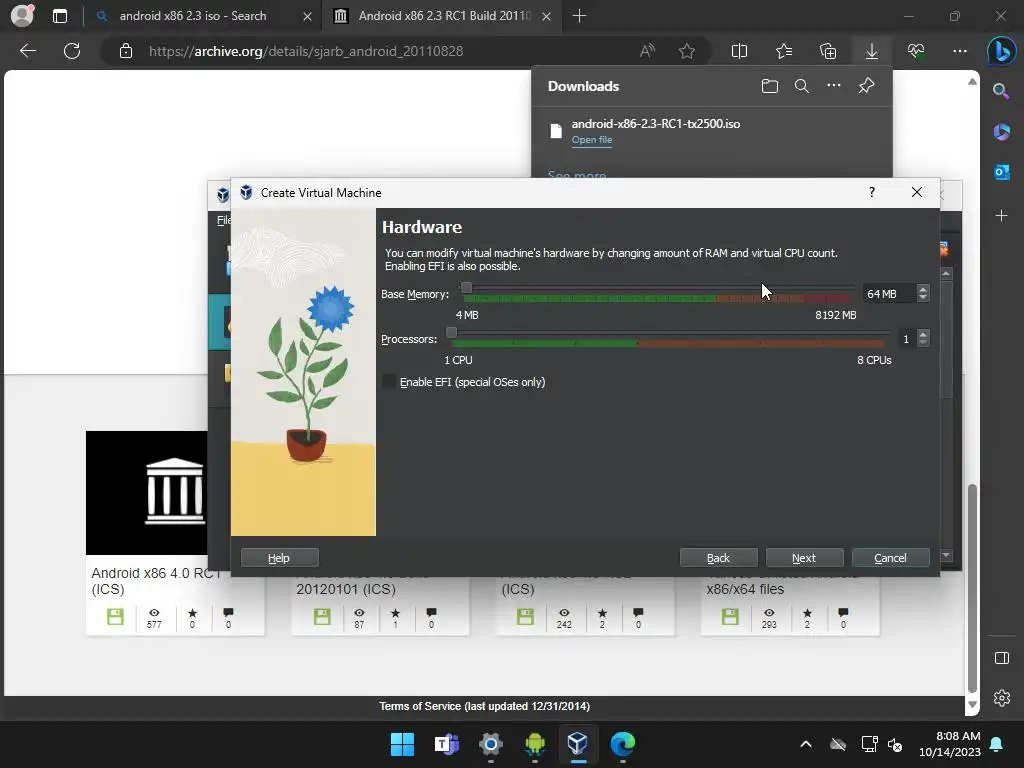Open Microsoft 365 icon in Edge sidebar
The height and width of the screenshot is (768, 1024).
1001,132
